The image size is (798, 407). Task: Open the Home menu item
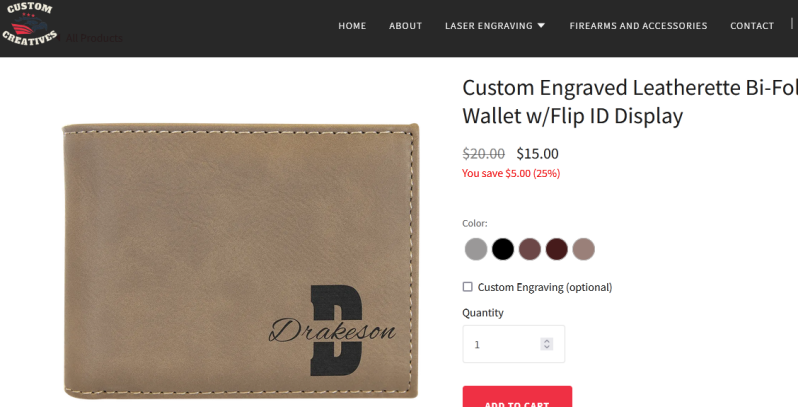pyautogui.click(x=352, y=25)
